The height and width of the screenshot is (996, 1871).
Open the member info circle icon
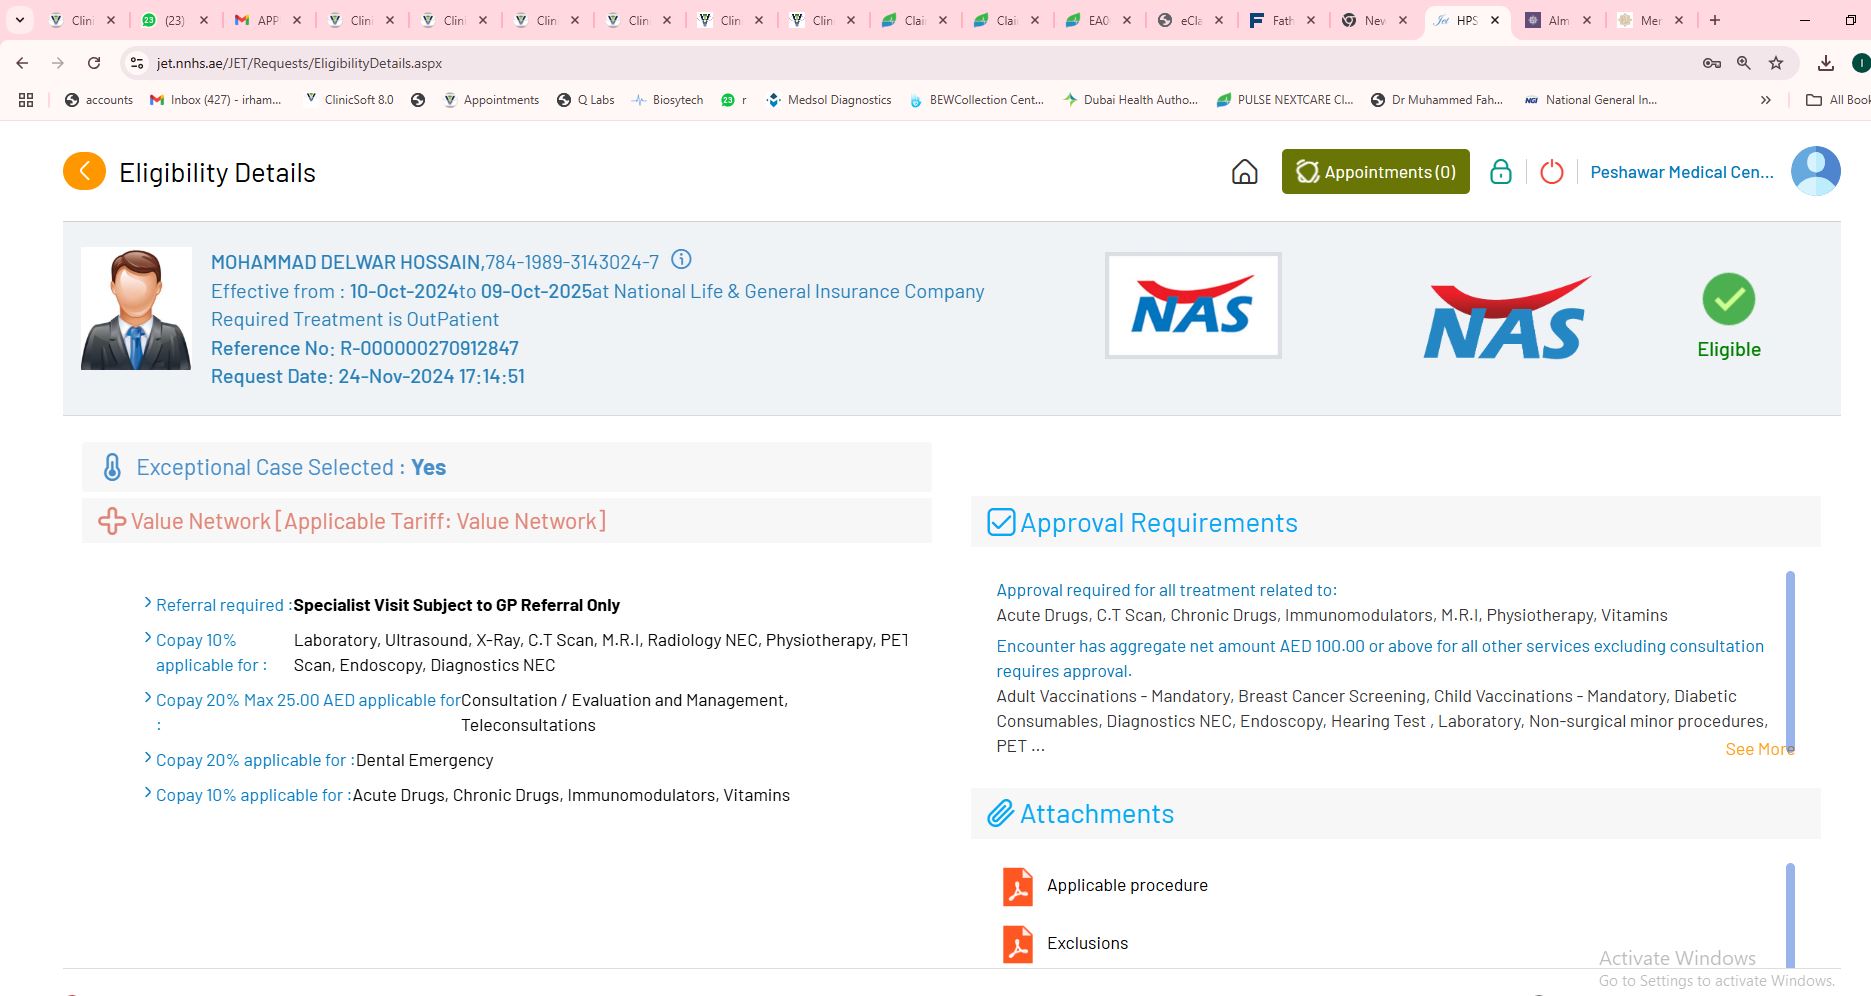click(681, 260)
